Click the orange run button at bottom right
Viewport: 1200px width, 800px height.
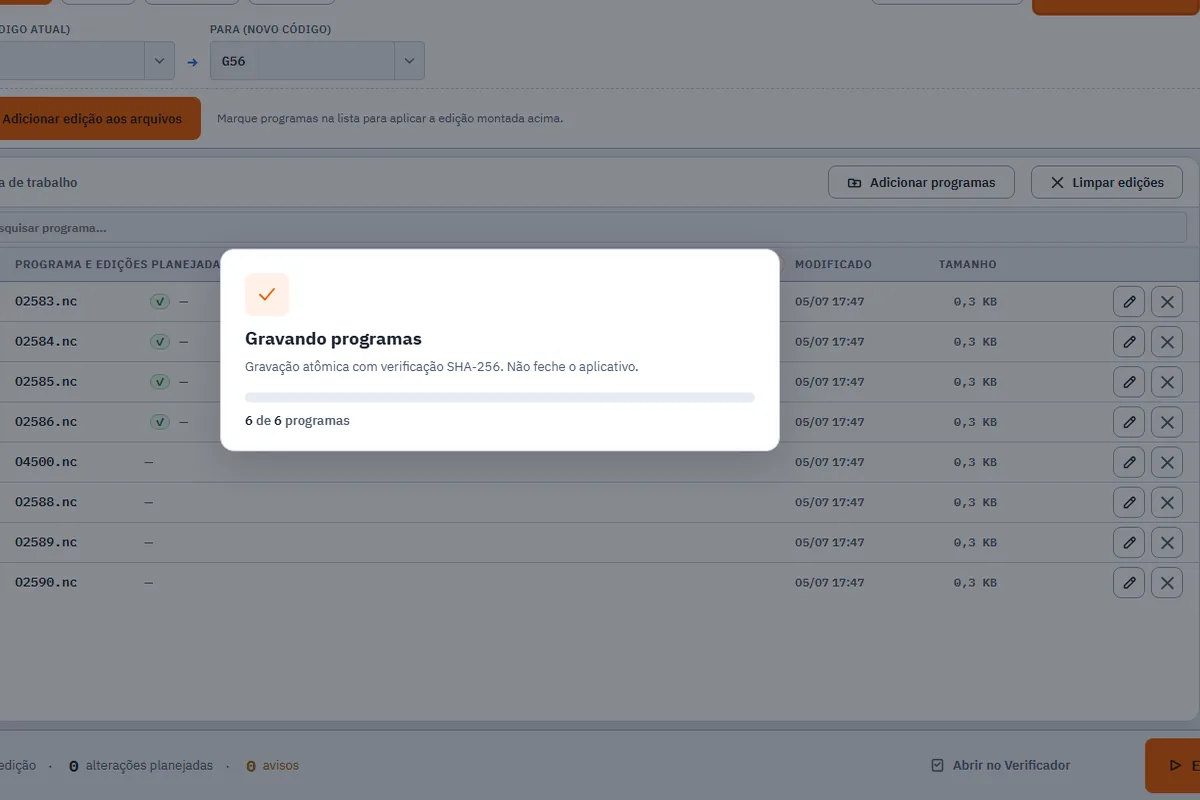[1172, 765]
